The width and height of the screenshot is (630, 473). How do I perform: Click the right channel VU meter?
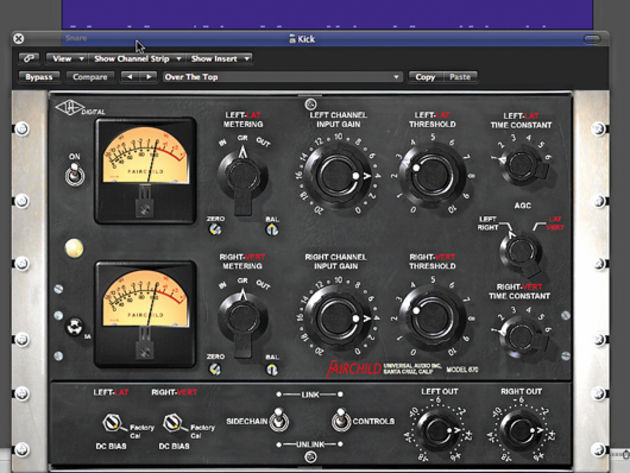(145, 314)
